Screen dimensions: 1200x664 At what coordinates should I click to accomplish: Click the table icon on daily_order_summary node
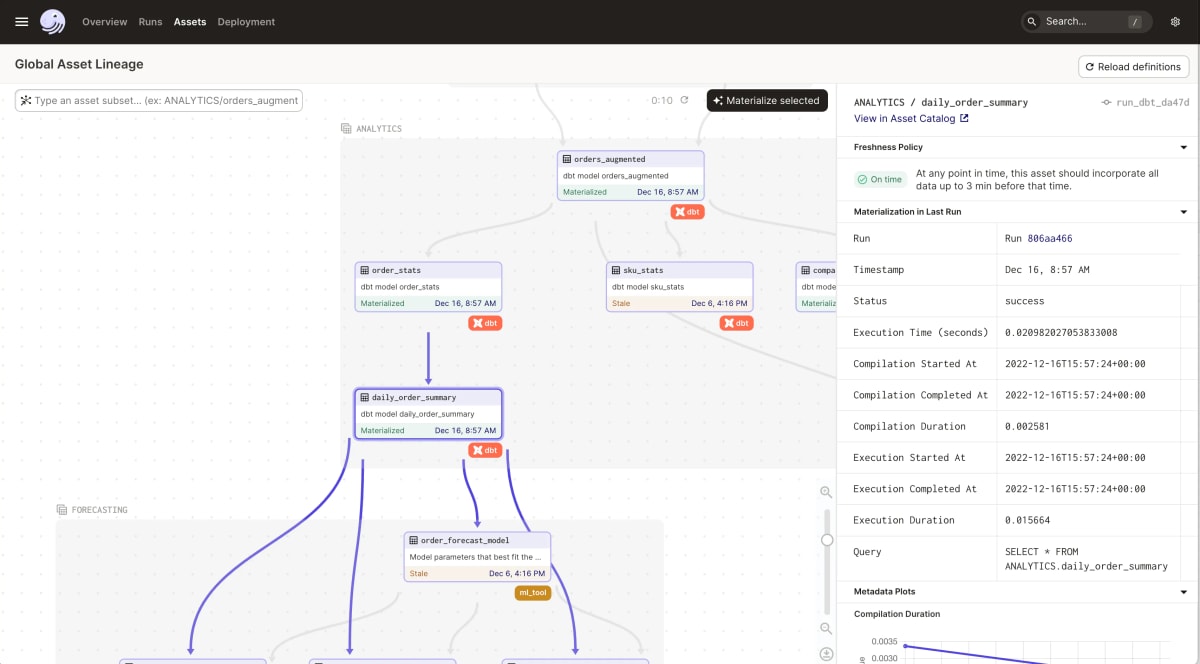pyautogui.click(x=365, y=397)
